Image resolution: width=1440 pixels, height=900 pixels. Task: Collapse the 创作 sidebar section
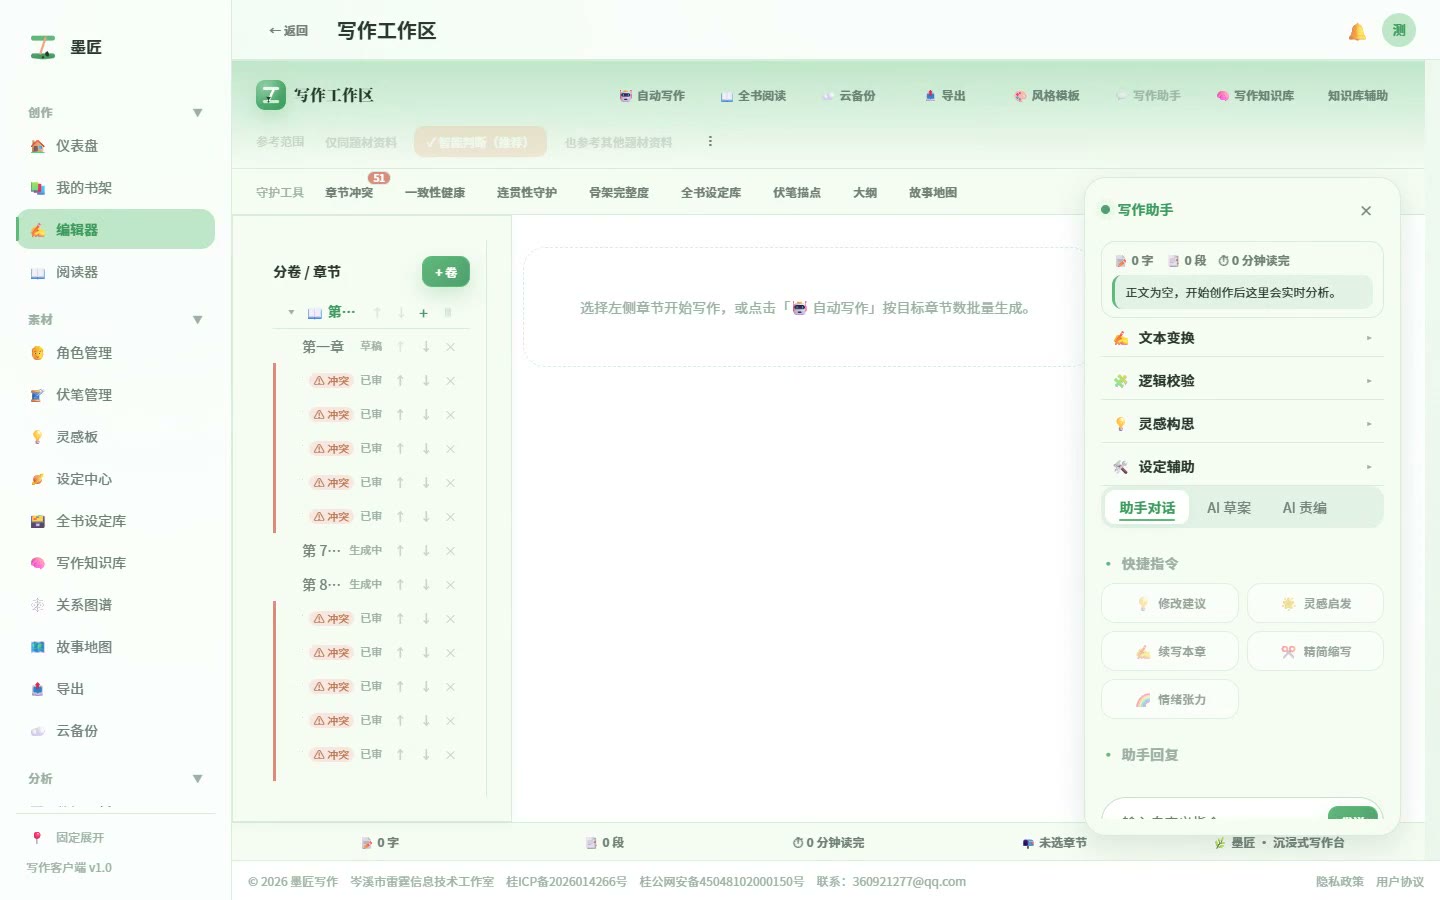198,113
